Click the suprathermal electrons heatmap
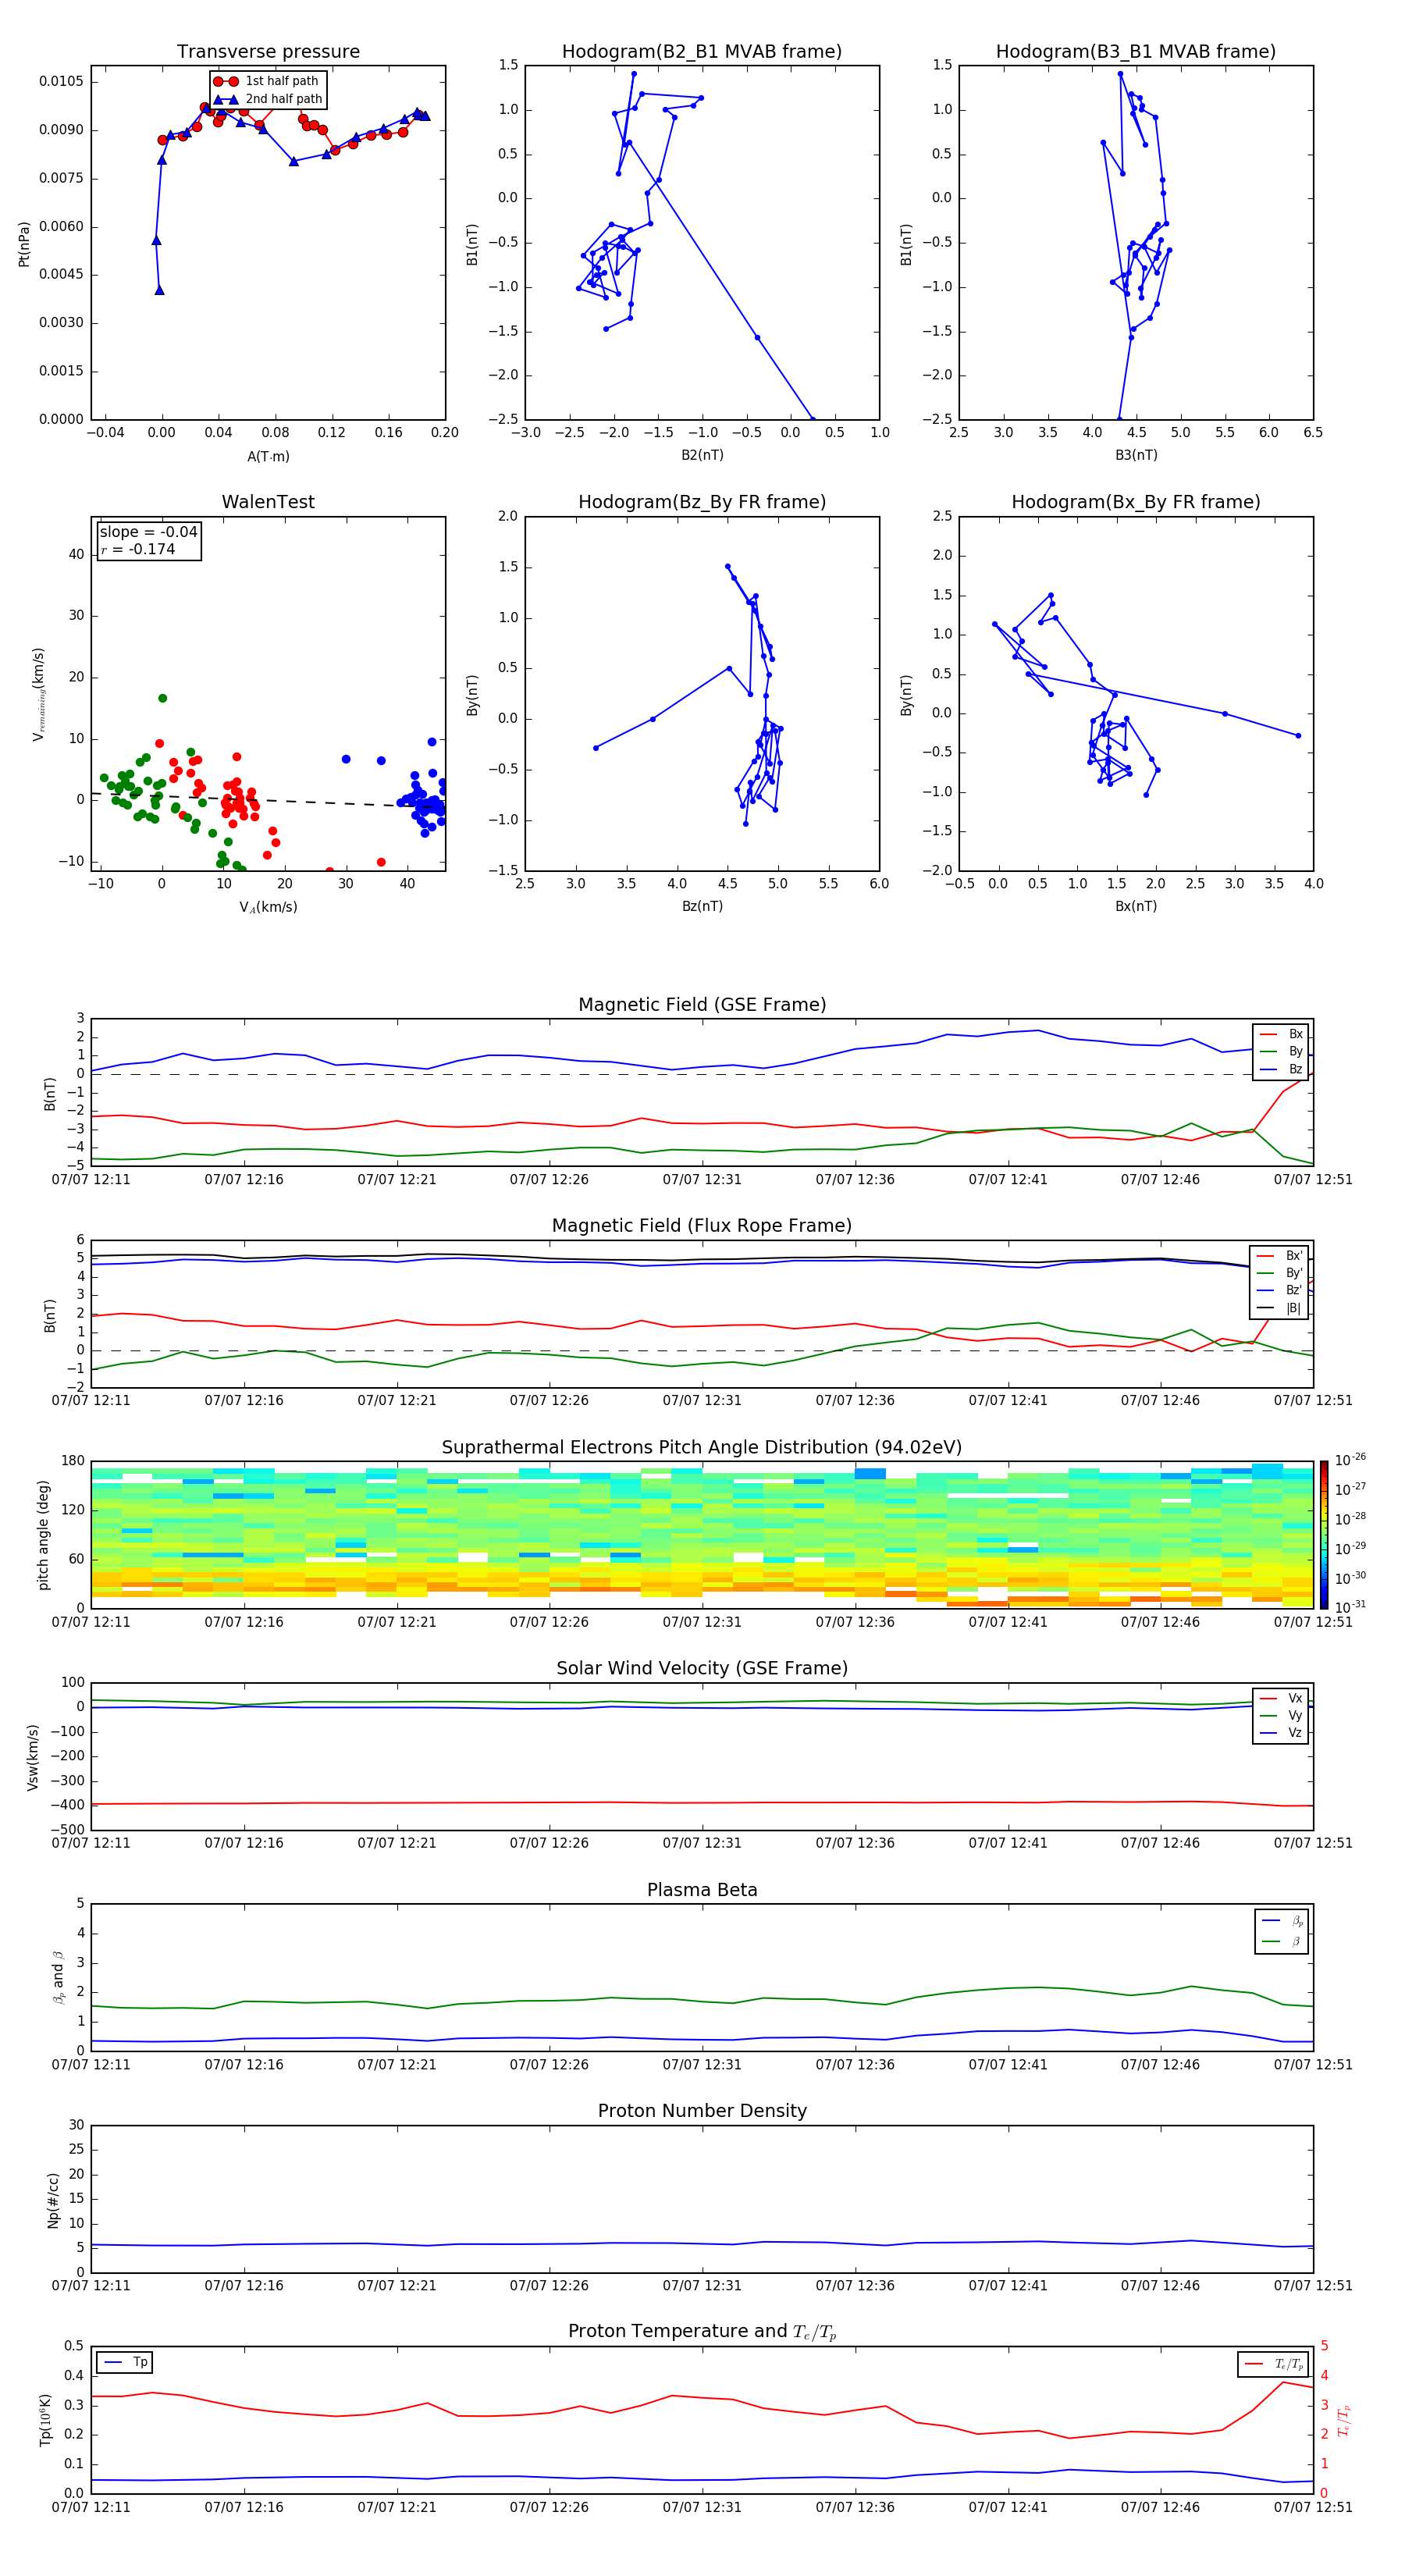The height and width of the screenshot is (2576, 1405). [x=702, y=1534]
